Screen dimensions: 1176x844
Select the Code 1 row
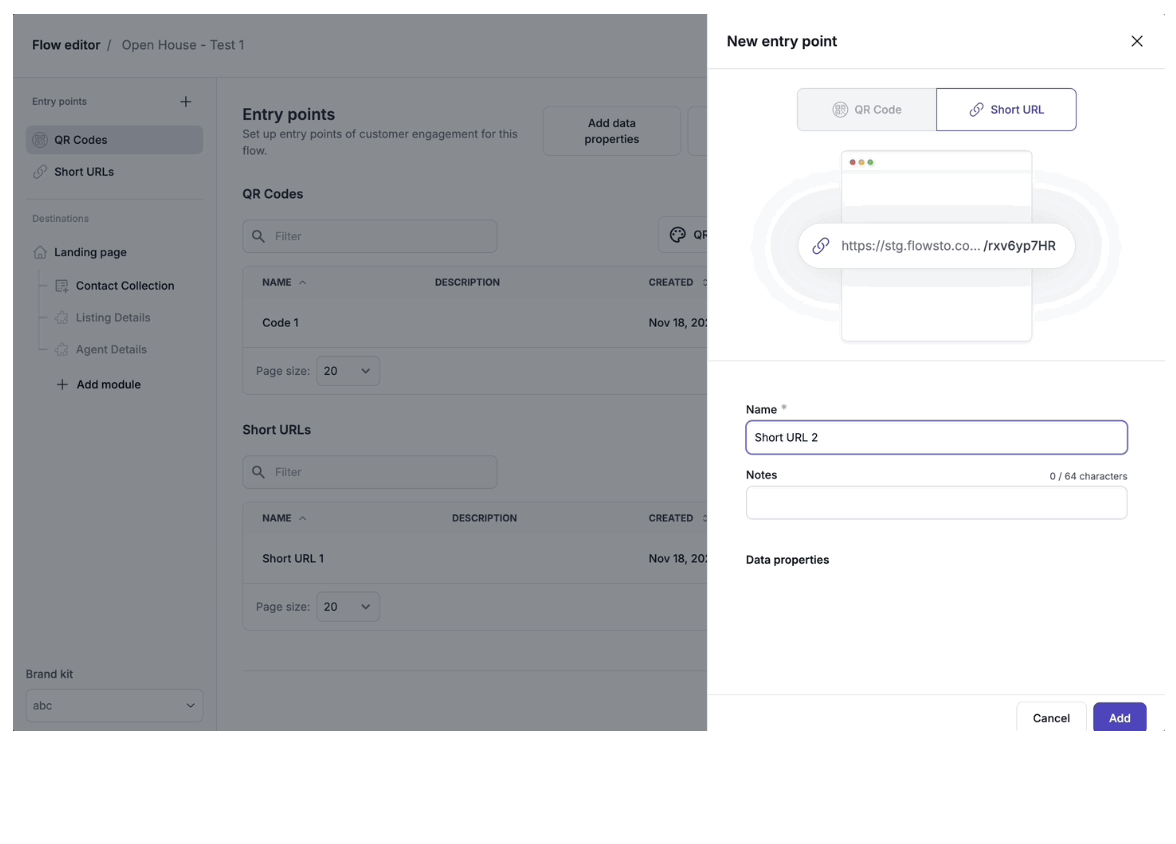pyautogui.click(x=475, y=323)
